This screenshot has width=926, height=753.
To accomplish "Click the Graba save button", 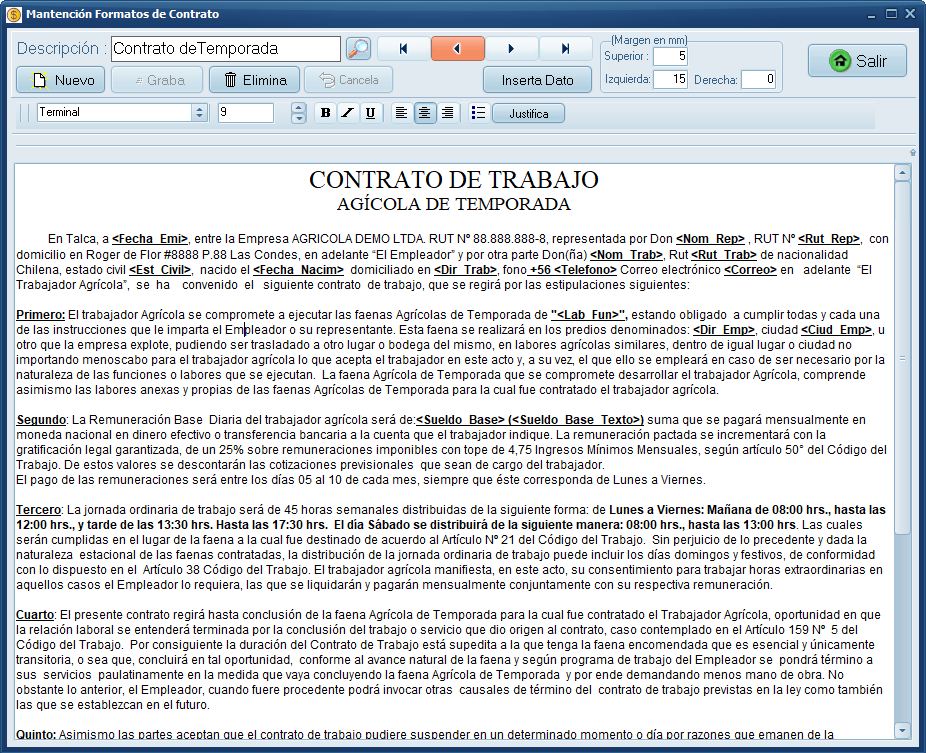I will (157, 80).
